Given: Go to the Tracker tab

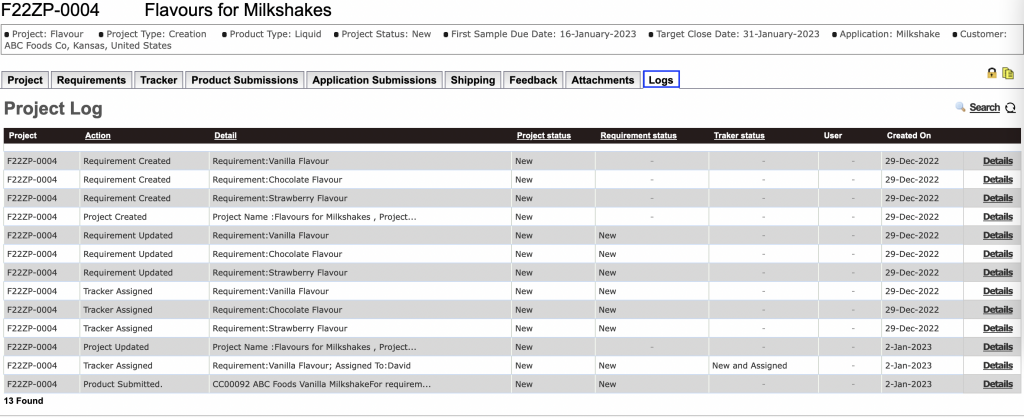Looking at the screenshot, I should [x=158, y=80].
